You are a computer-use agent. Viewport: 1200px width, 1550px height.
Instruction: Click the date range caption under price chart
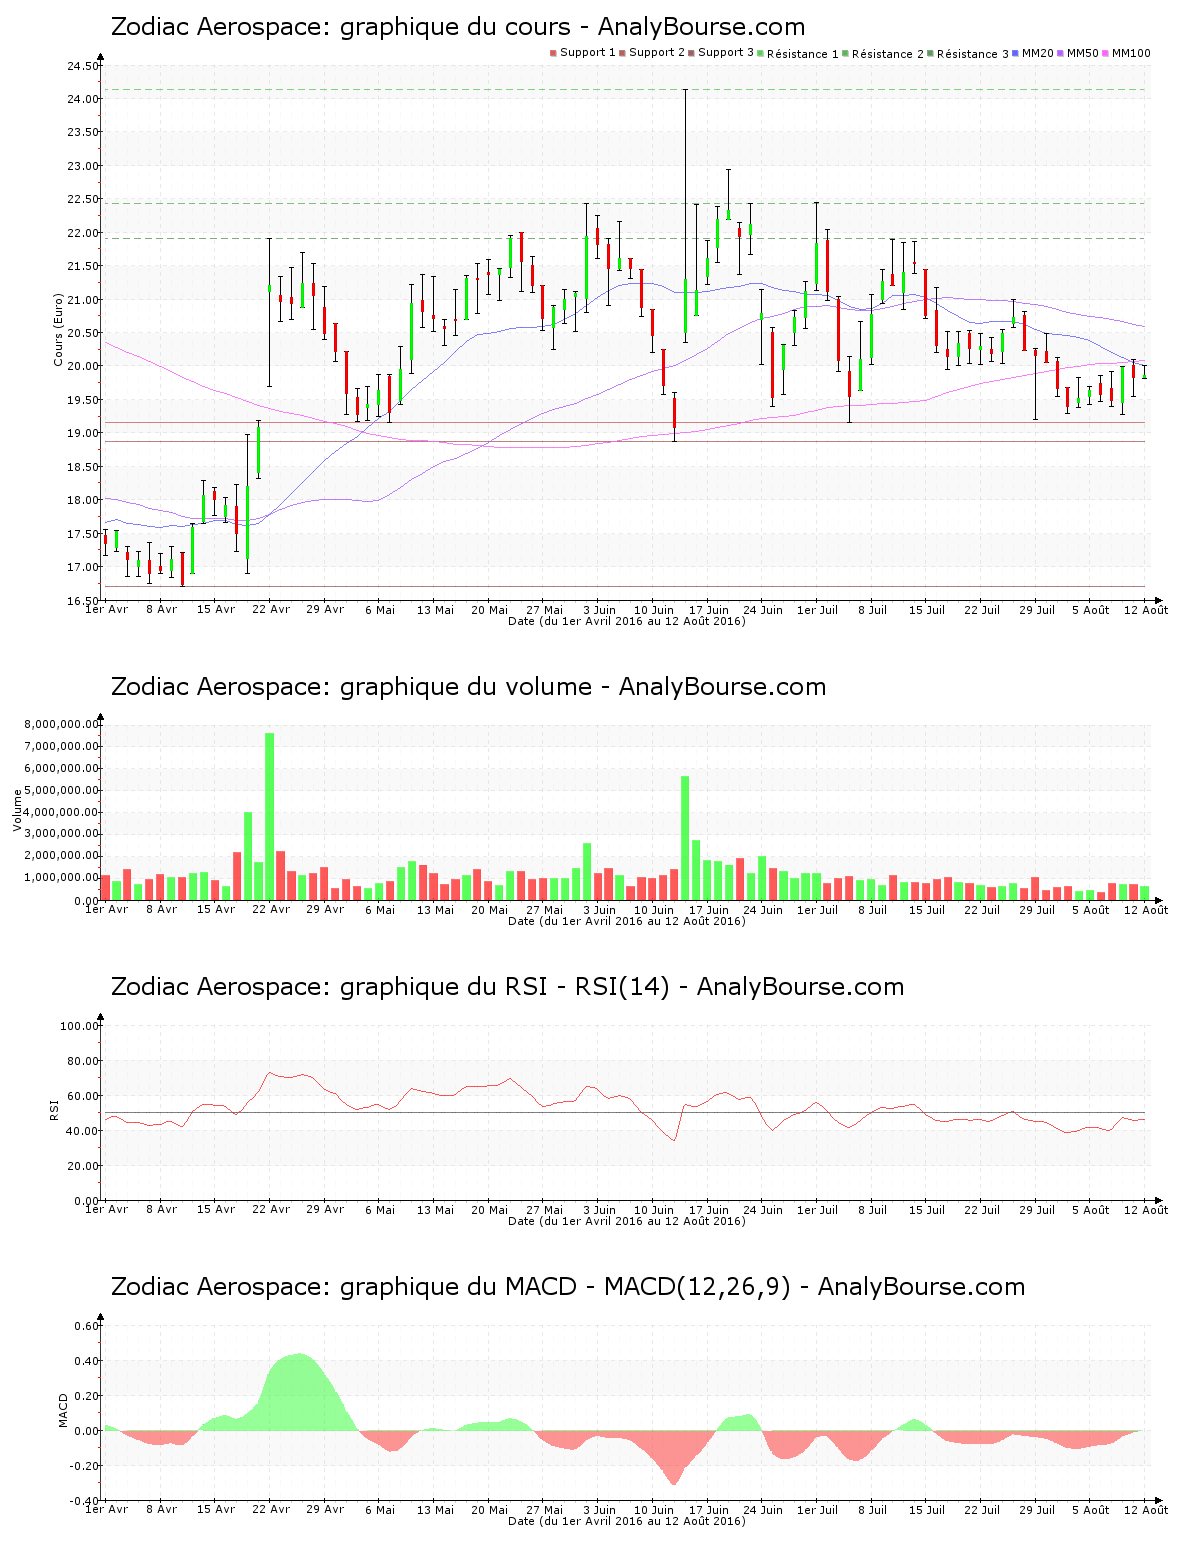pyautogui.click(x=627, y=621)
